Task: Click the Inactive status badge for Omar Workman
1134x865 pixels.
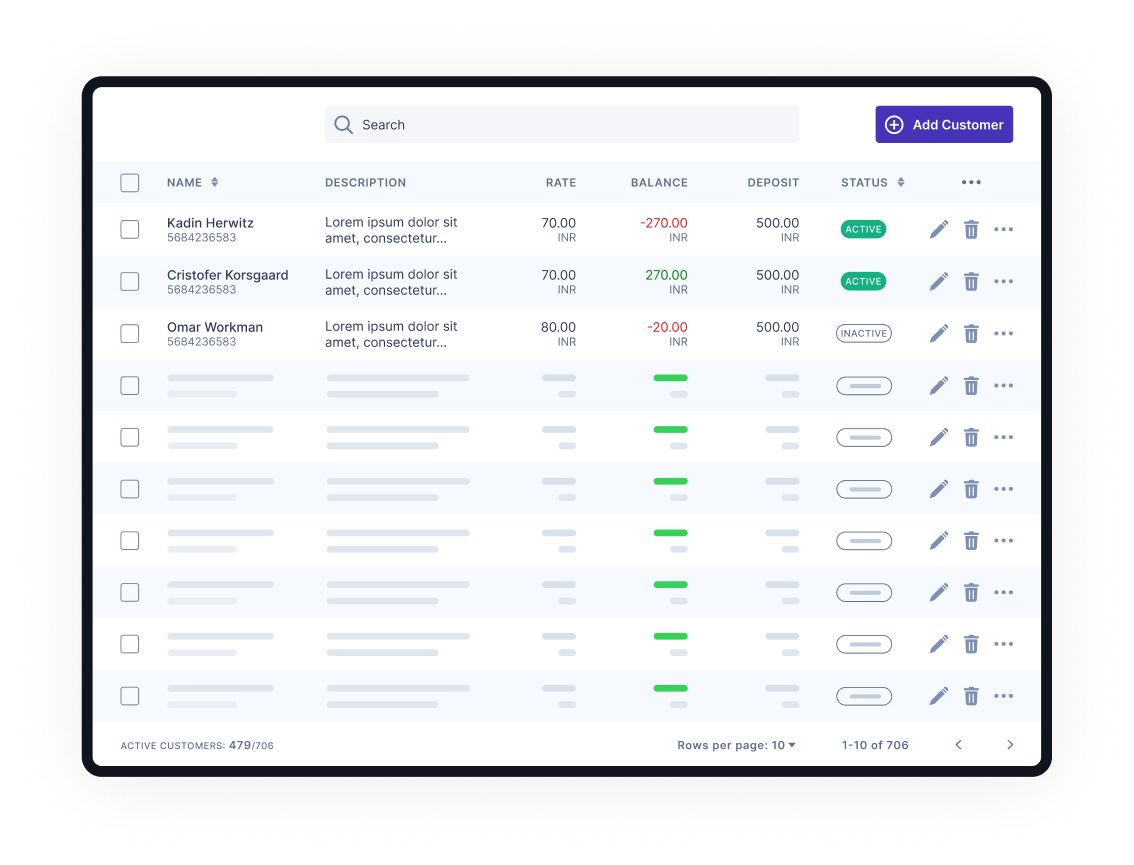Action: (x=864, y=334)
